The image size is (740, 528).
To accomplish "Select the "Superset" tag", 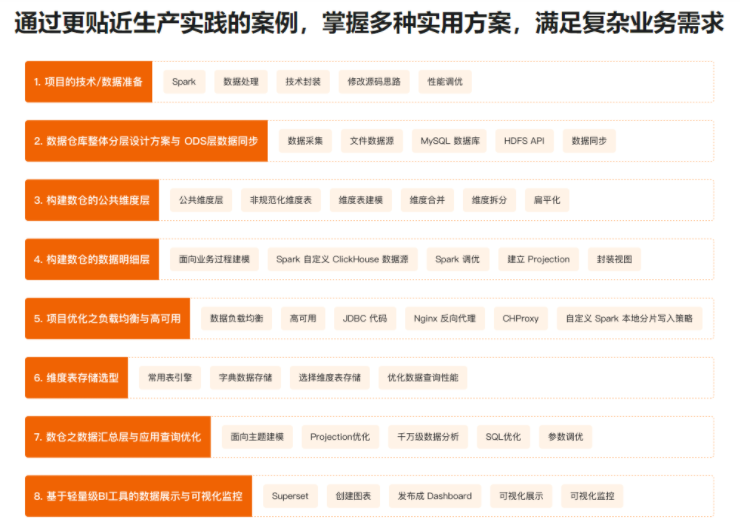I will pos(290,496).
